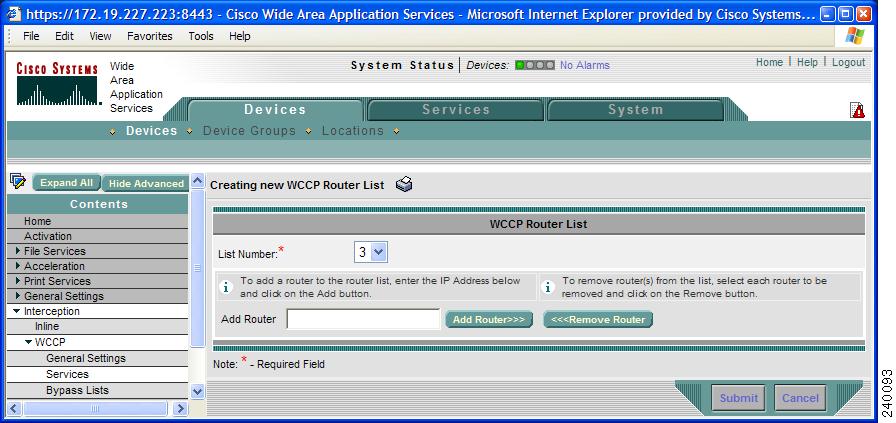Viewport: 896px width, 423px height.
Task: Open the File menu
Action: [x=31, y=36]
